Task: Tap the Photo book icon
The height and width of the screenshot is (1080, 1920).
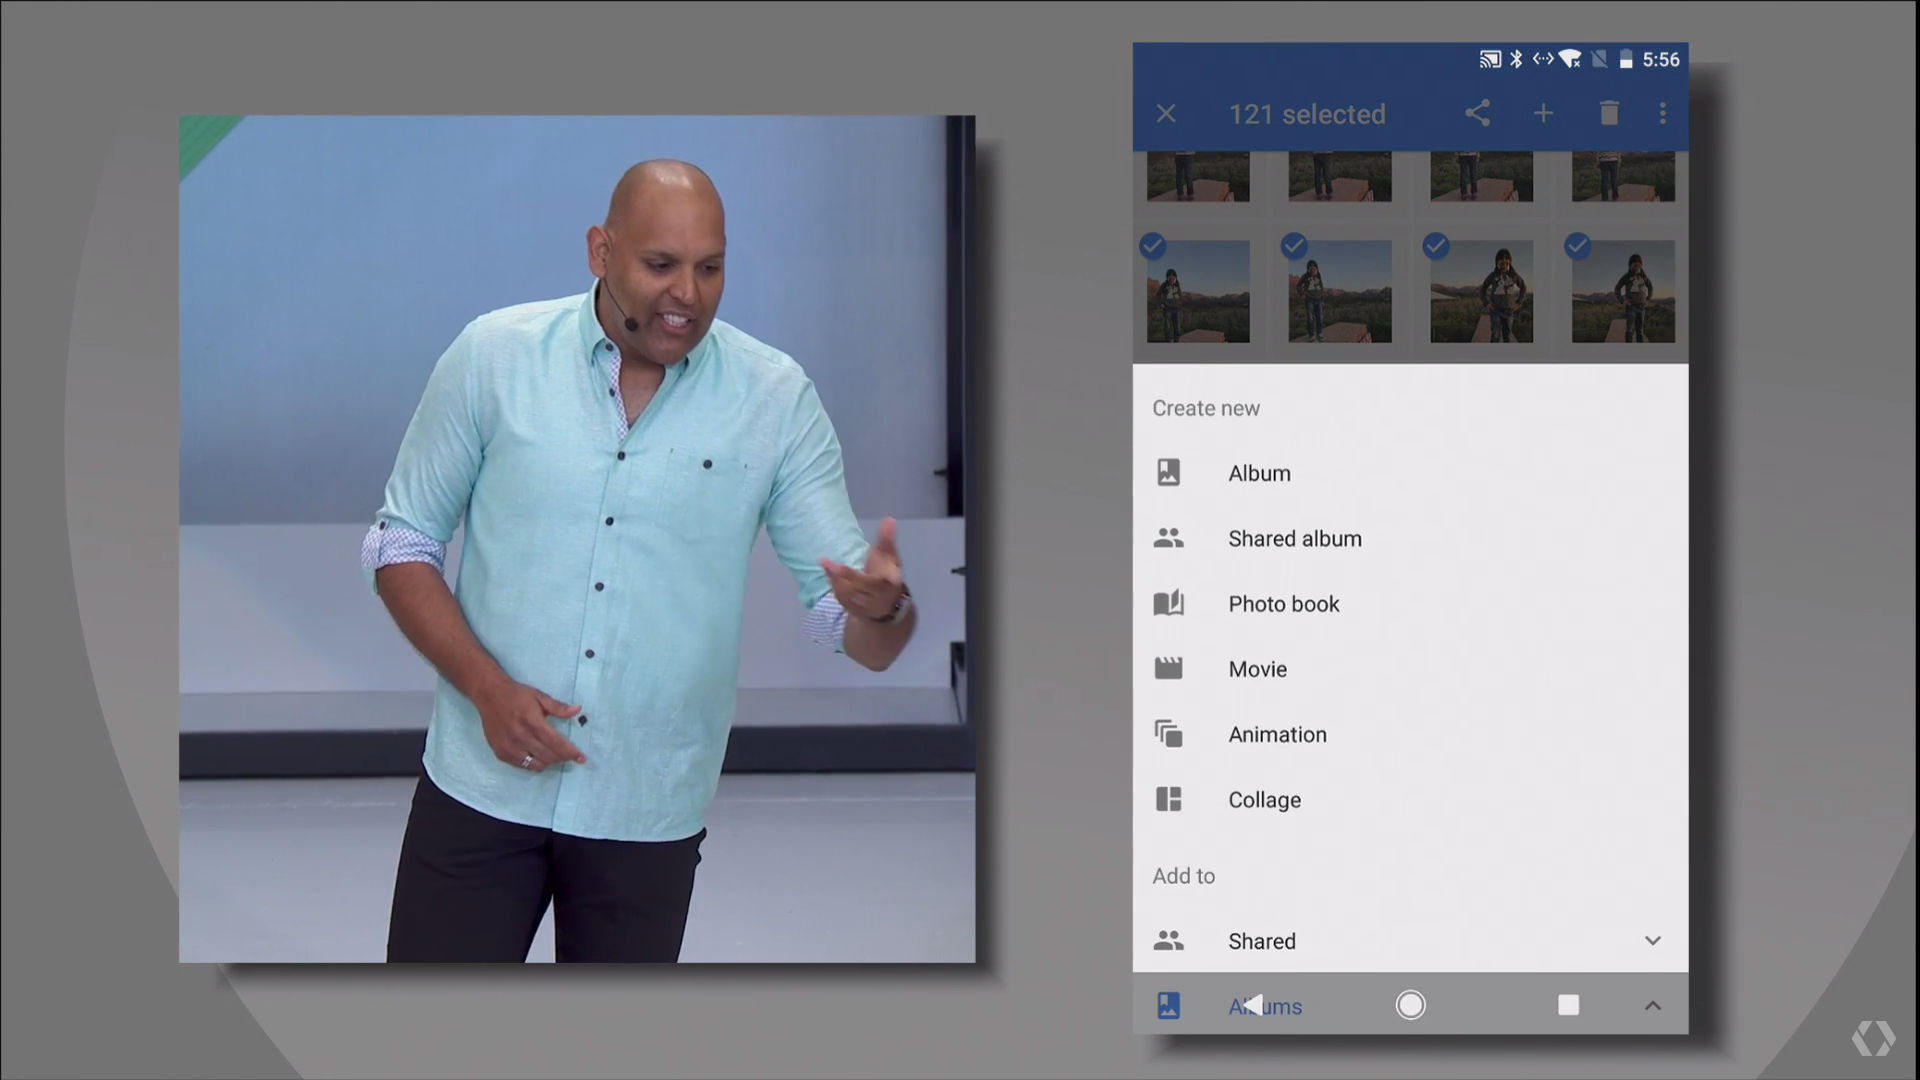Action: point(1168,603)
